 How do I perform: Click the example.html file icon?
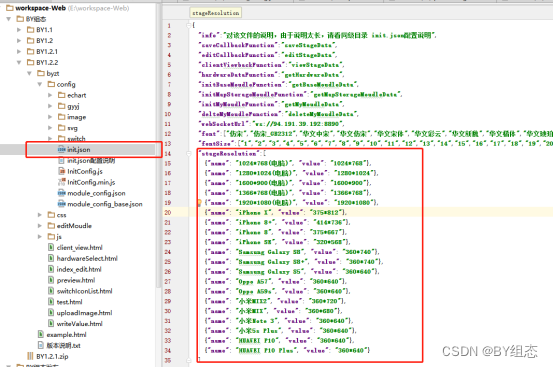coord(41,335)
